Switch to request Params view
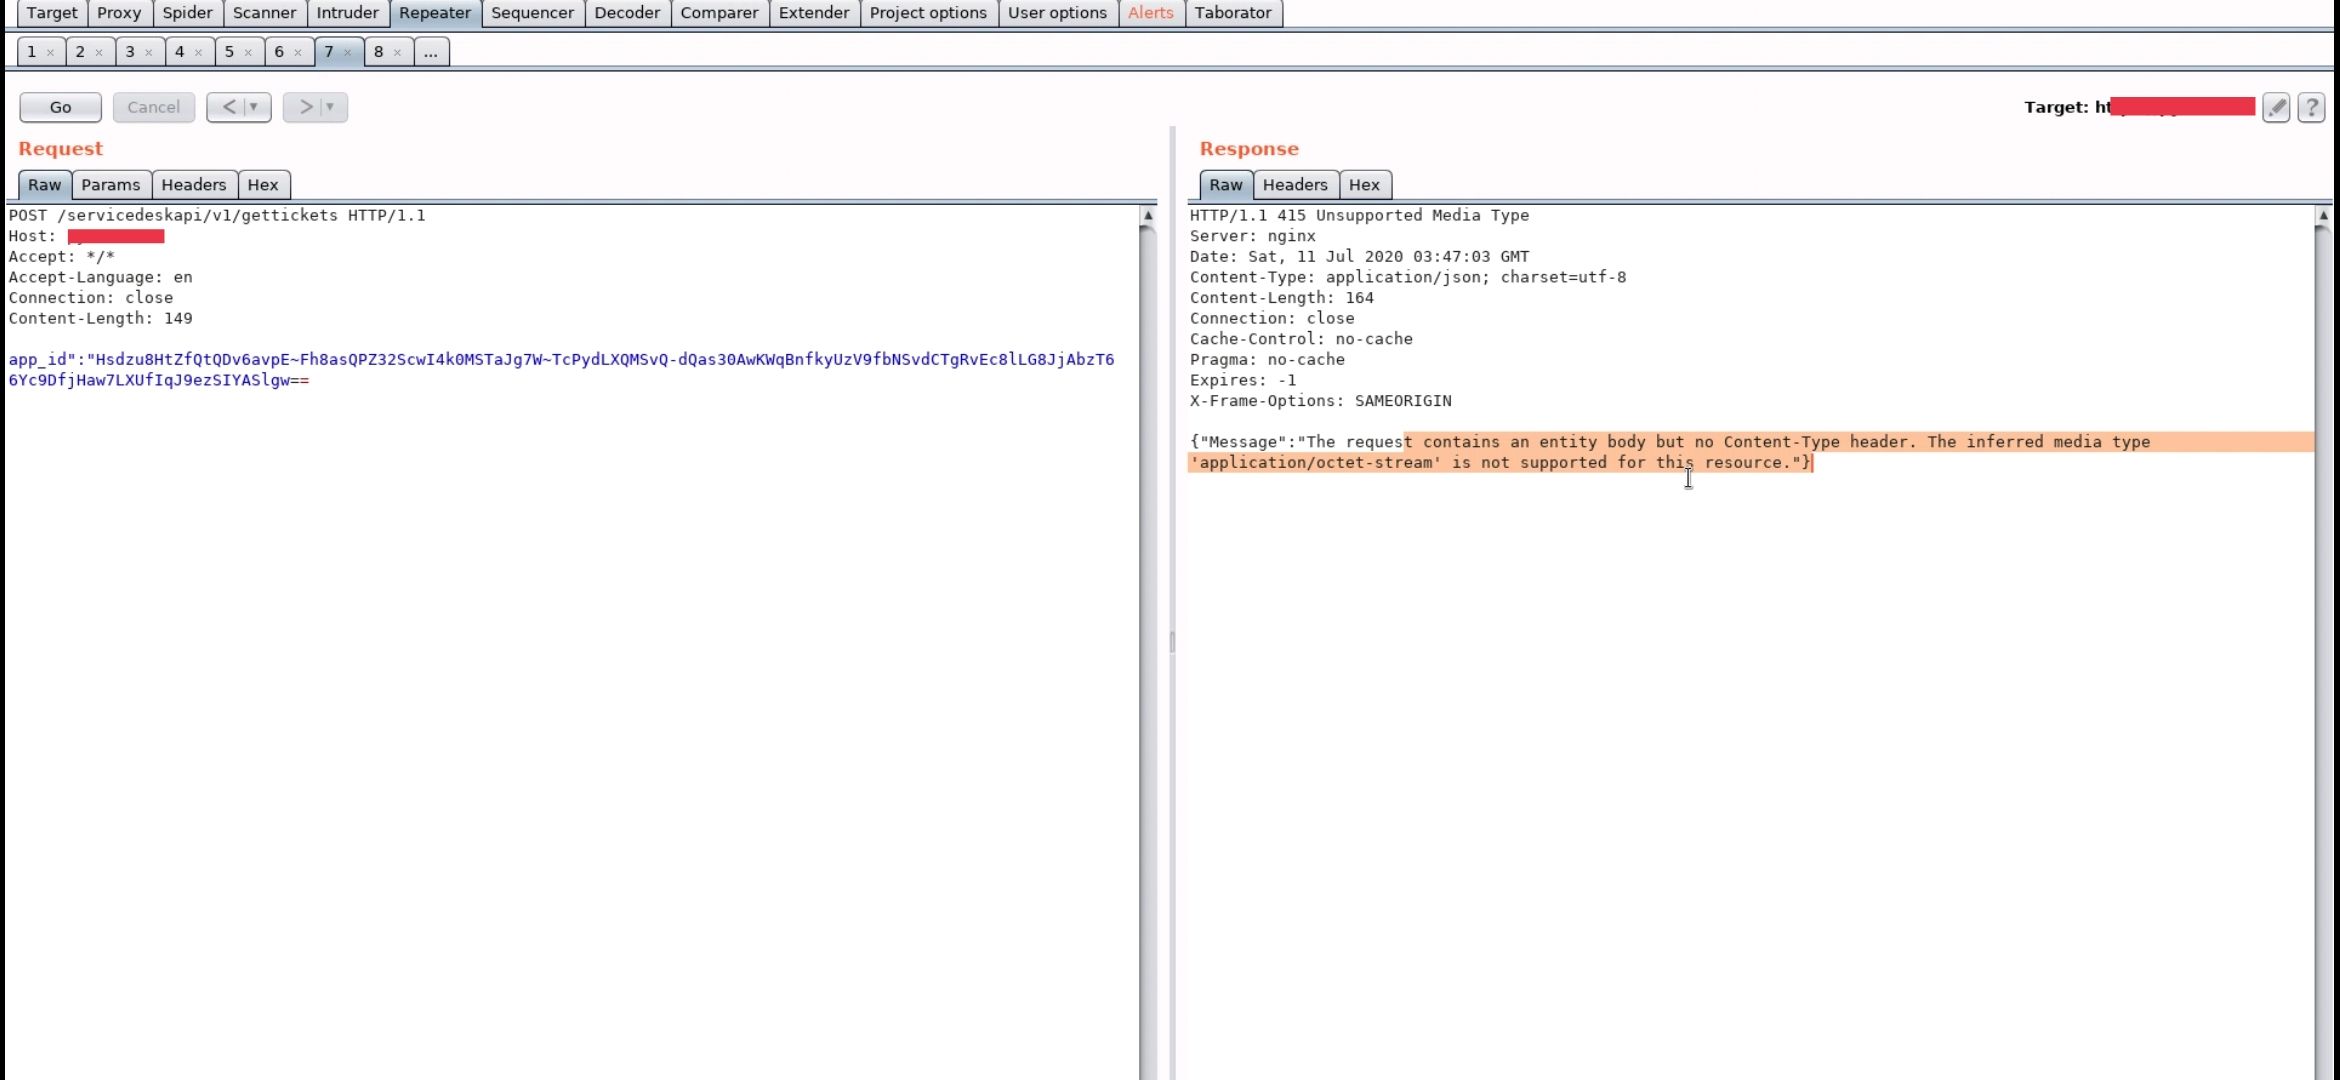The width and height of the screenshot is (2340, 1080). click(110, 185)
